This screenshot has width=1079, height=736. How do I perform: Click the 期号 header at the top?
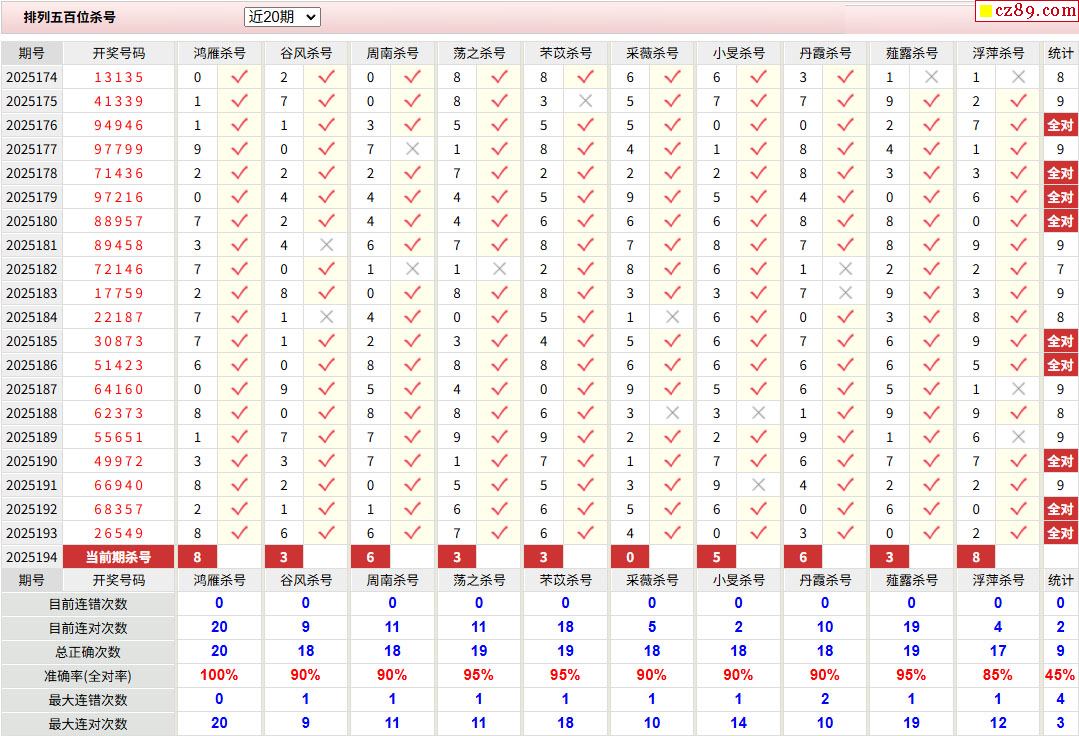32,53
